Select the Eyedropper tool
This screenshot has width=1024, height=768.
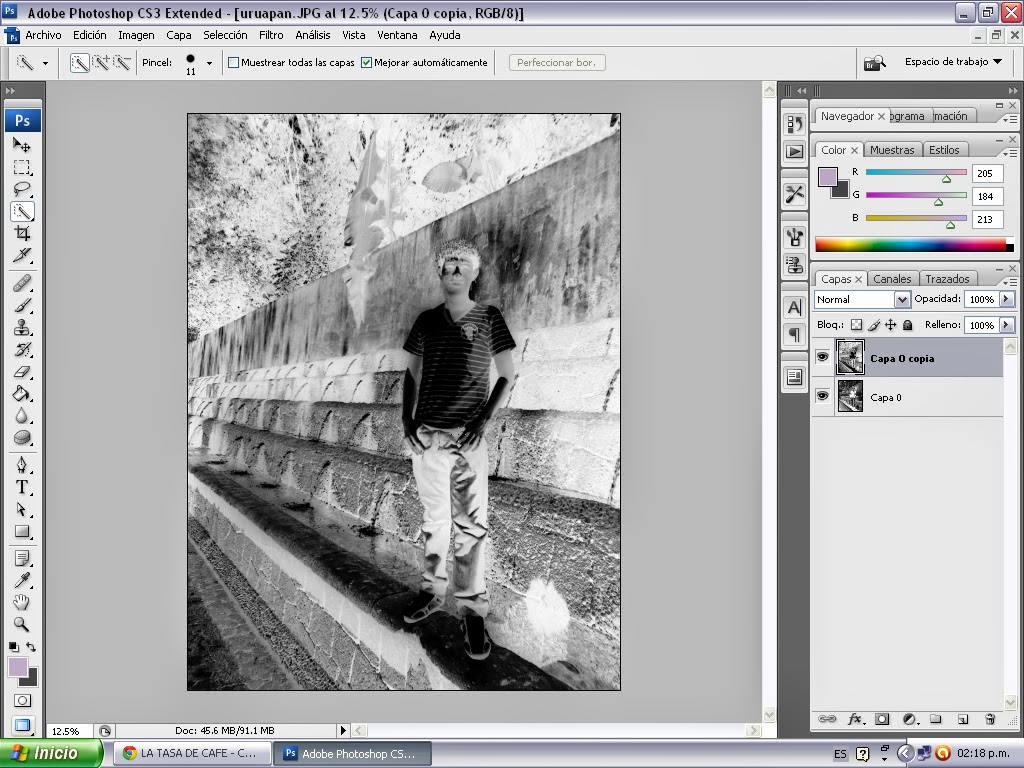(x=22, y=578)
